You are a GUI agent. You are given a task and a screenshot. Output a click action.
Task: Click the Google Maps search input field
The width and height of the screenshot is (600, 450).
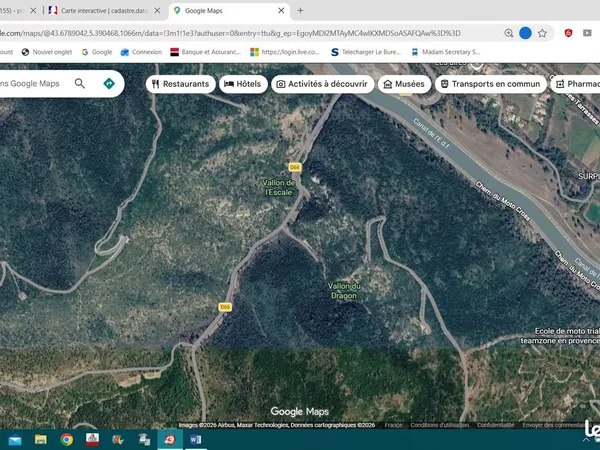[34, 83]
